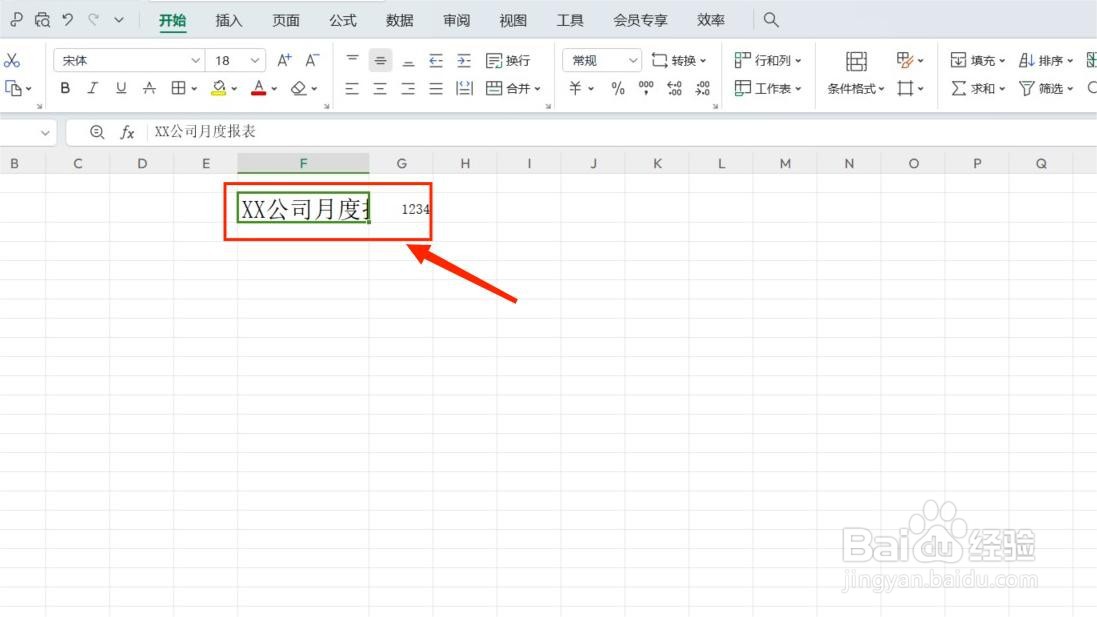Click the Eraser clear icon
Screen dimensions: 1097x617
coord(299,88)
